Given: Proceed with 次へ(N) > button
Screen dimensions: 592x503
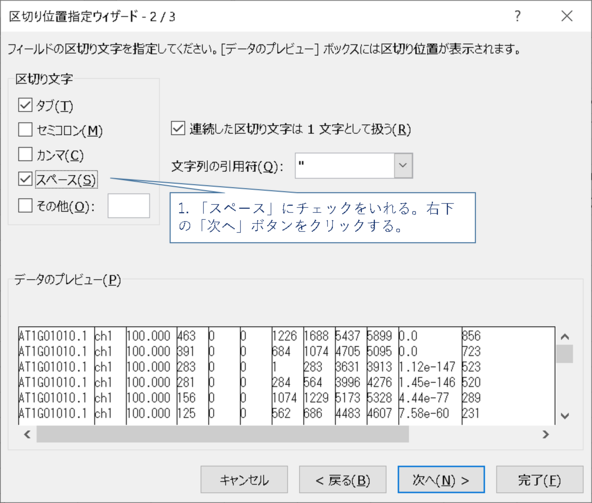Looking at the screenshot, I should tap(441, 480).
